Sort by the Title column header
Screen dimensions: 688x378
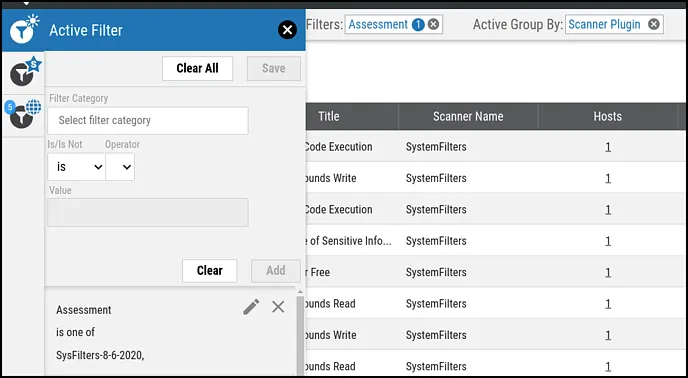[x=329, y=116]
